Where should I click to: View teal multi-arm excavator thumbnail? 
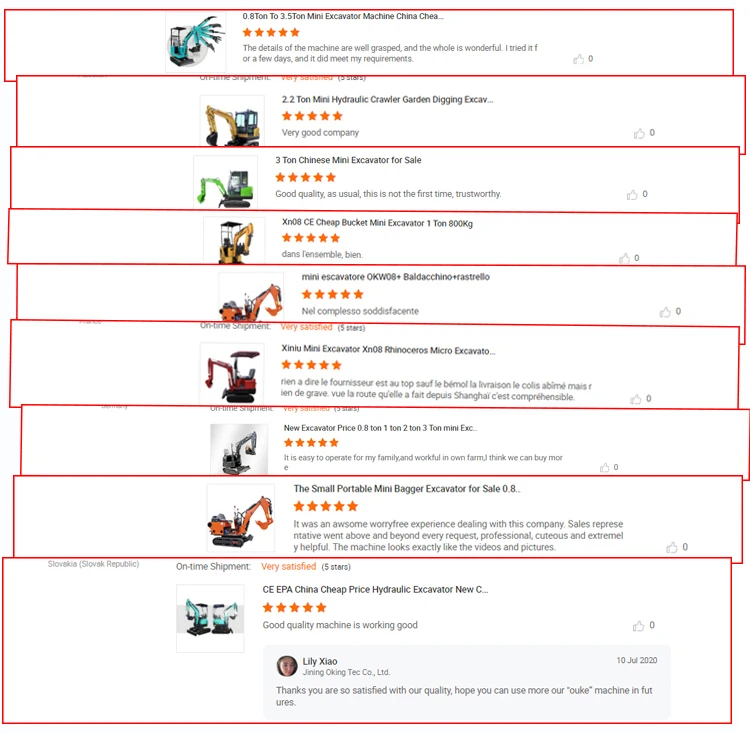pos(196,43)
